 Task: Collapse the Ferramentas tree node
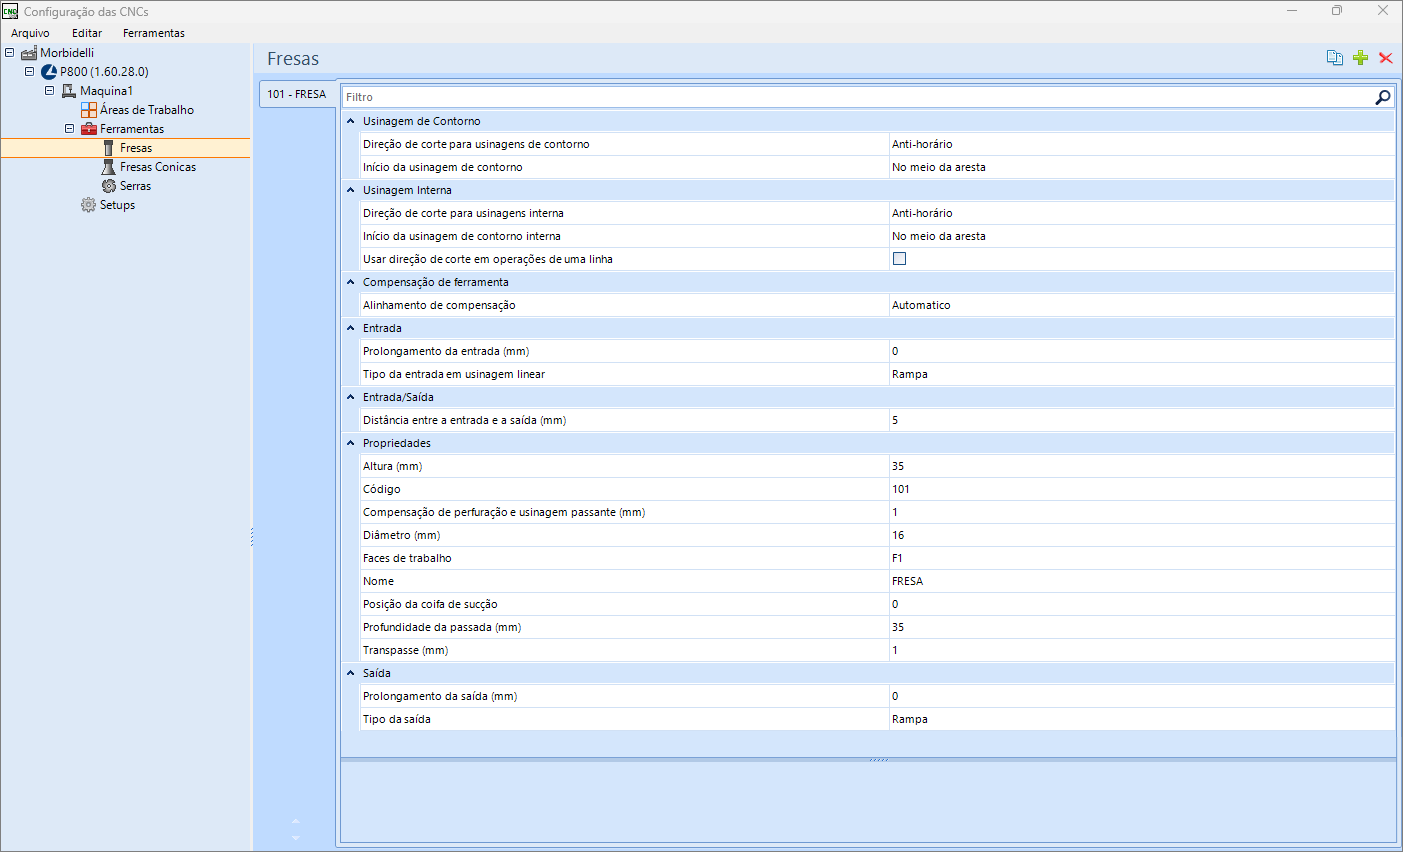[70, 128]
